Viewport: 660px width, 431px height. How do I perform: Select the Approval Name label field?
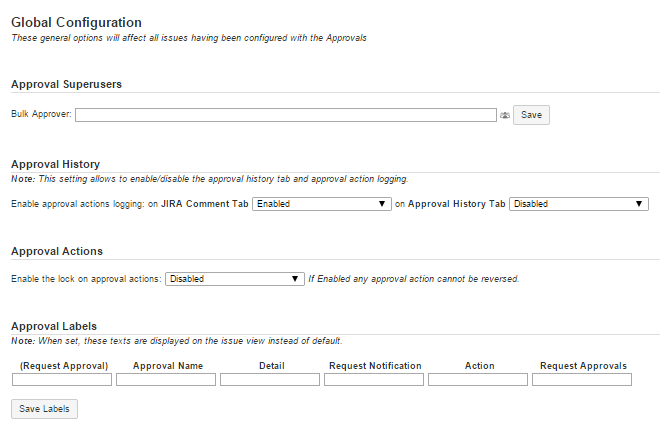(166, 380)
